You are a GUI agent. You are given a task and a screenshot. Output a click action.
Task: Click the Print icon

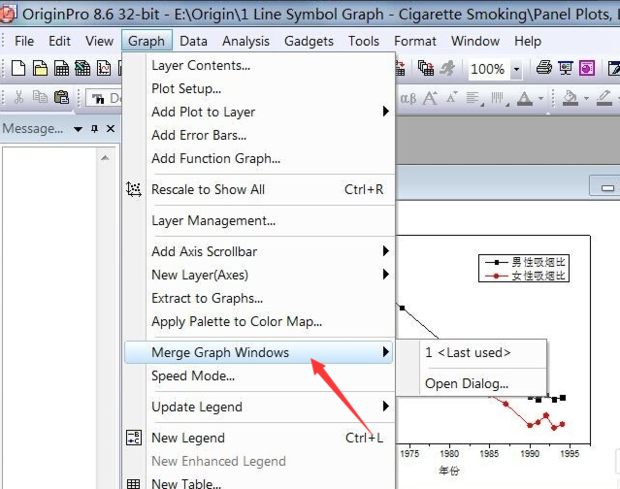543,69
